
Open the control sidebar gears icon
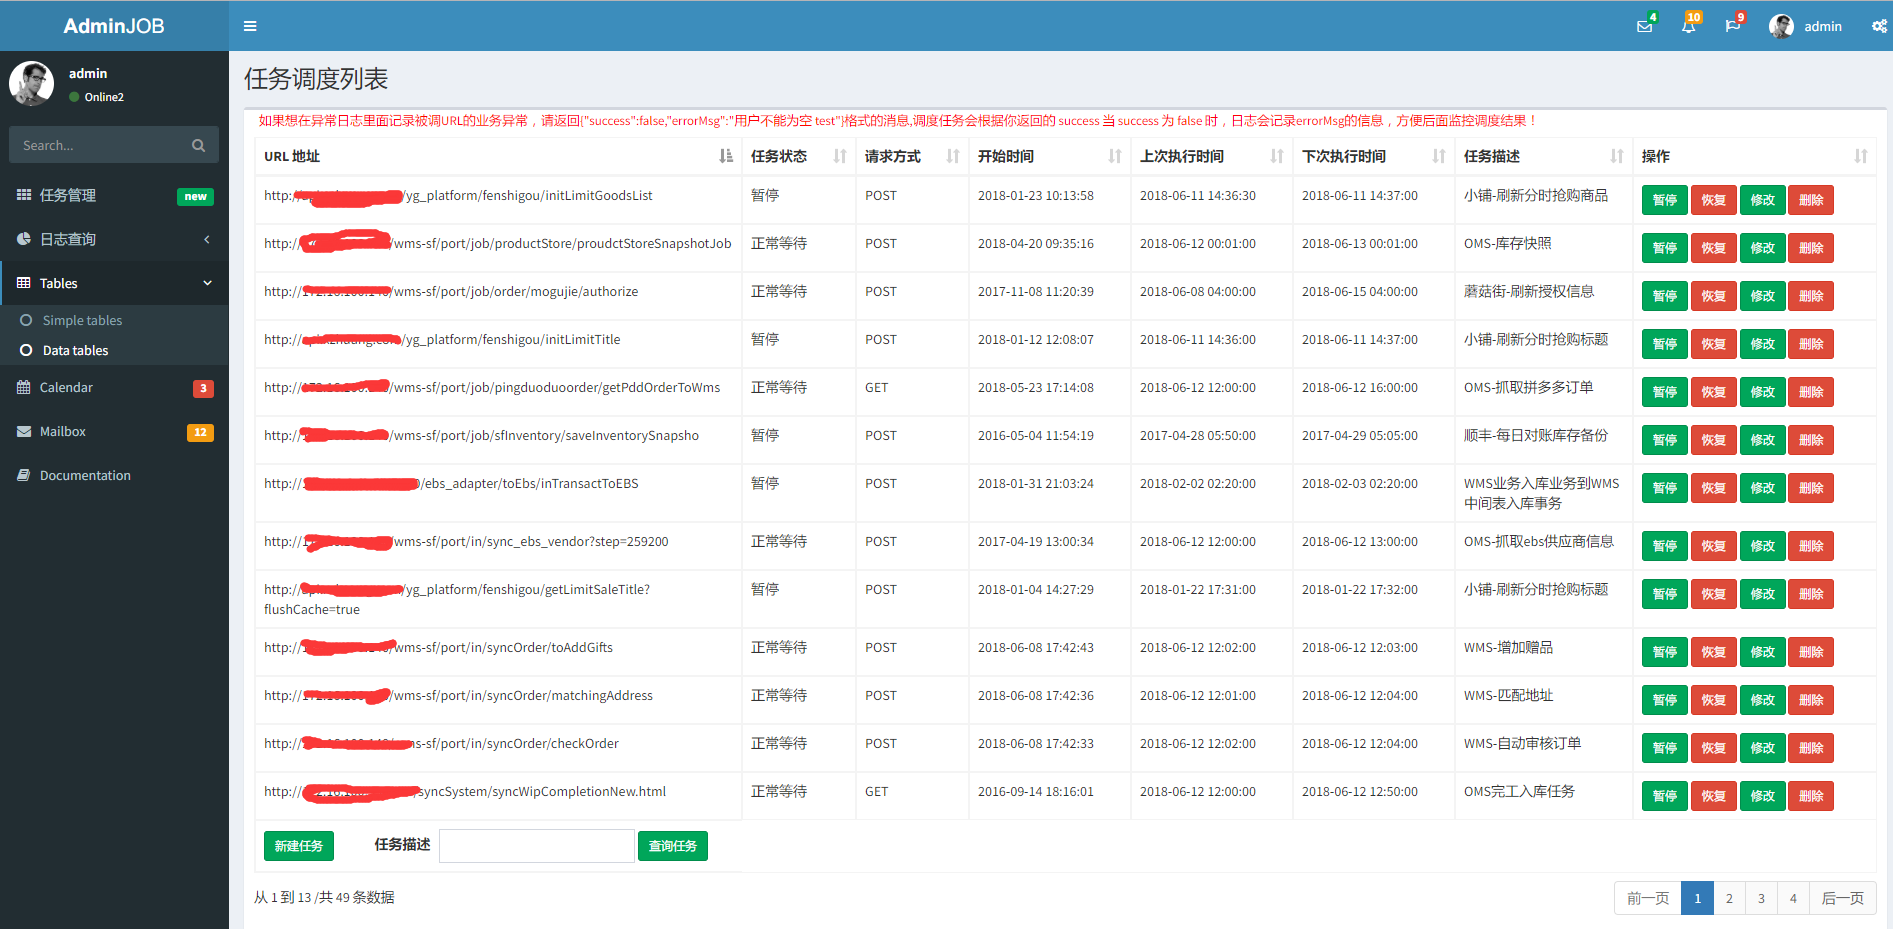coord(1879,26)
